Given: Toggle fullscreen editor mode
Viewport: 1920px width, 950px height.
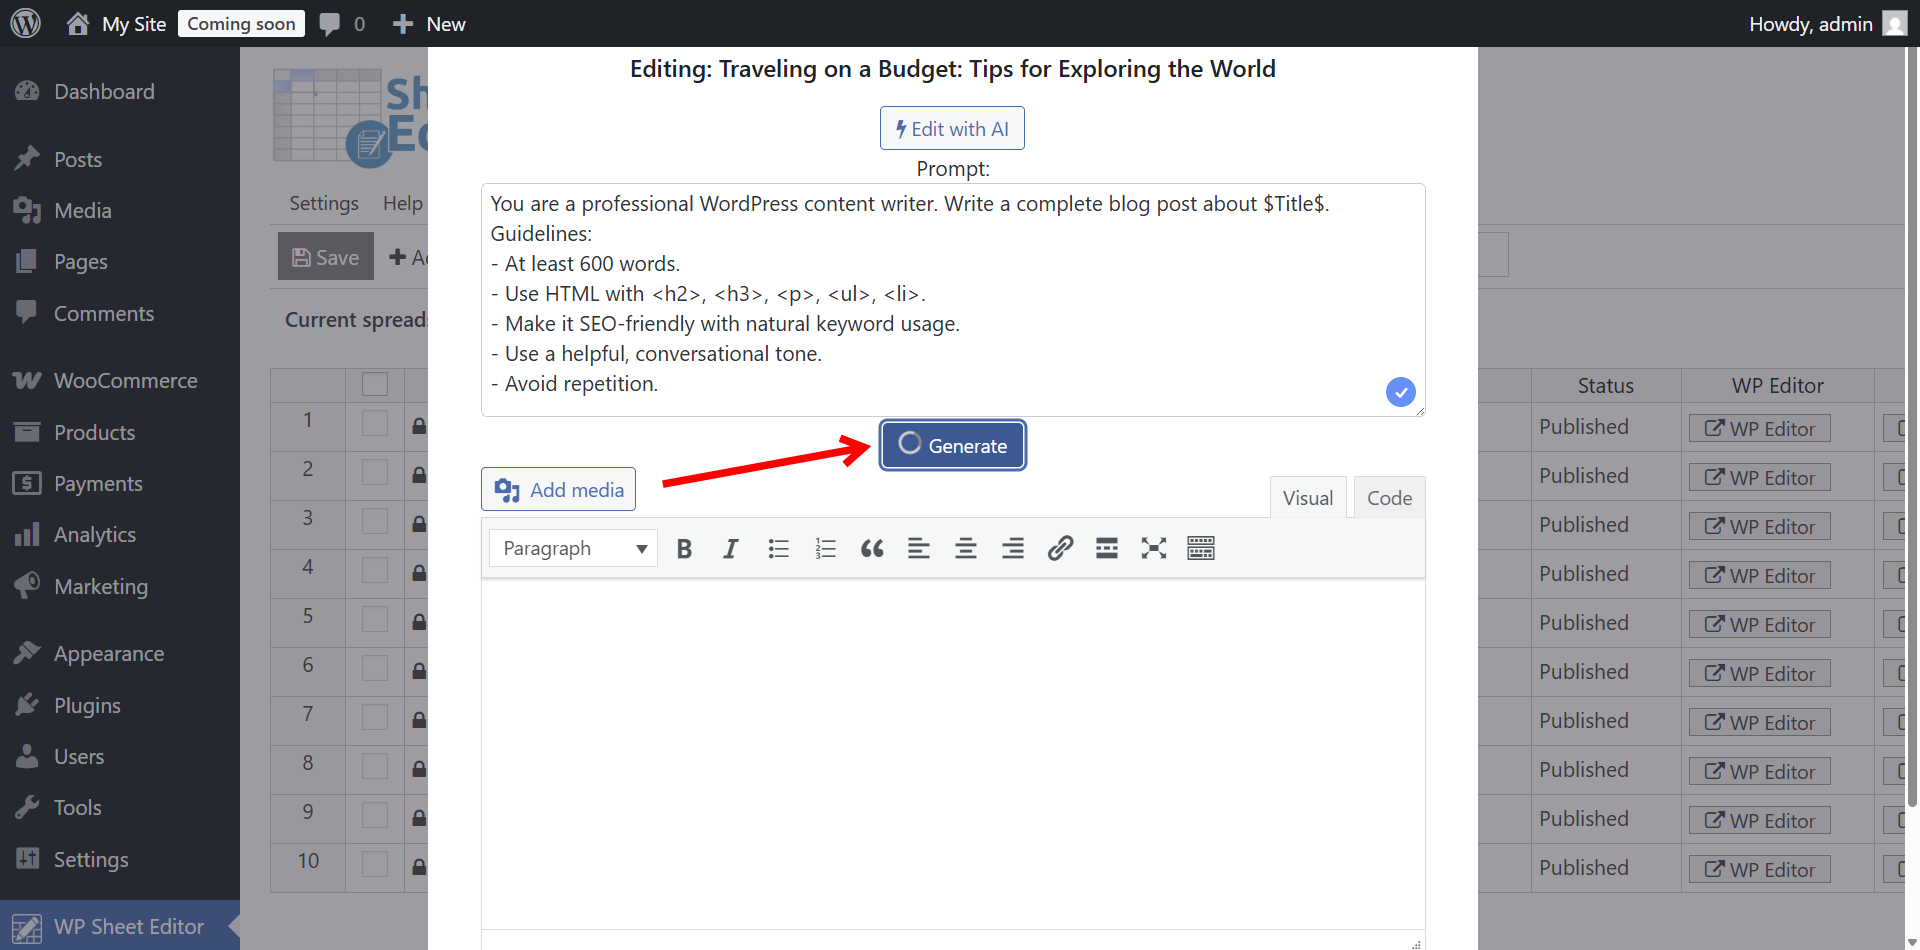Looking at the screenshot, I should click(x=1154, y=548).
